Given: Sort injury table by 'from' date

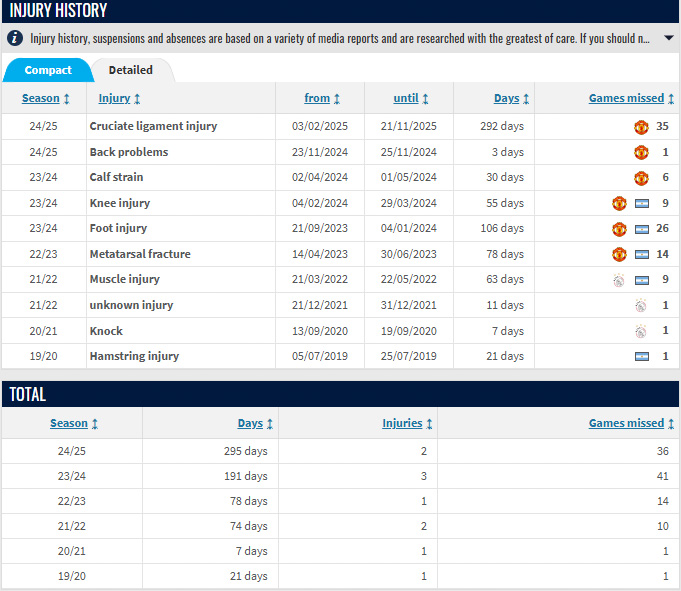Looking at the screenshot, I should pos(322,98).
